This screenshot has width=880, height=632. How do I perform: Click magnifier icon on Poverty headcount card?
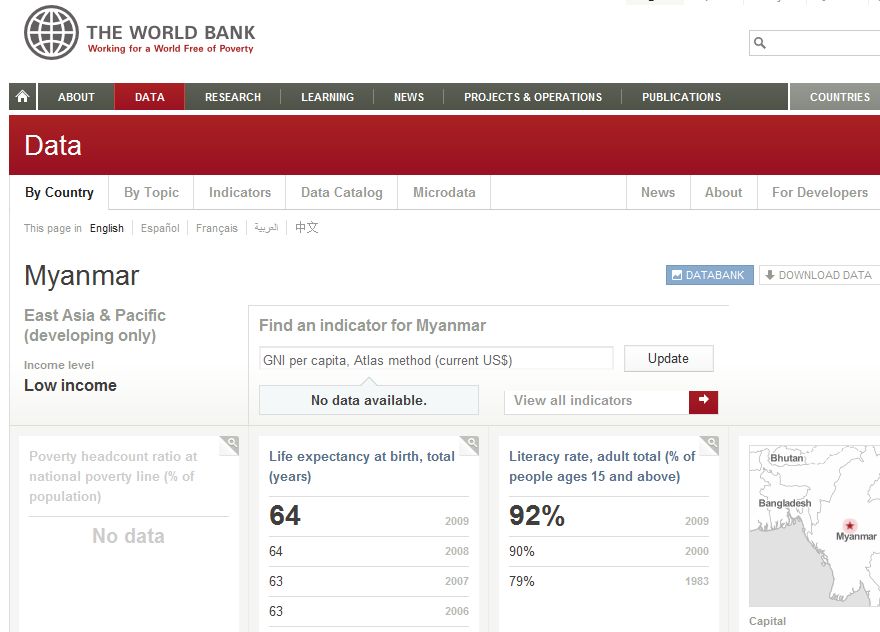tap(230, 444)
